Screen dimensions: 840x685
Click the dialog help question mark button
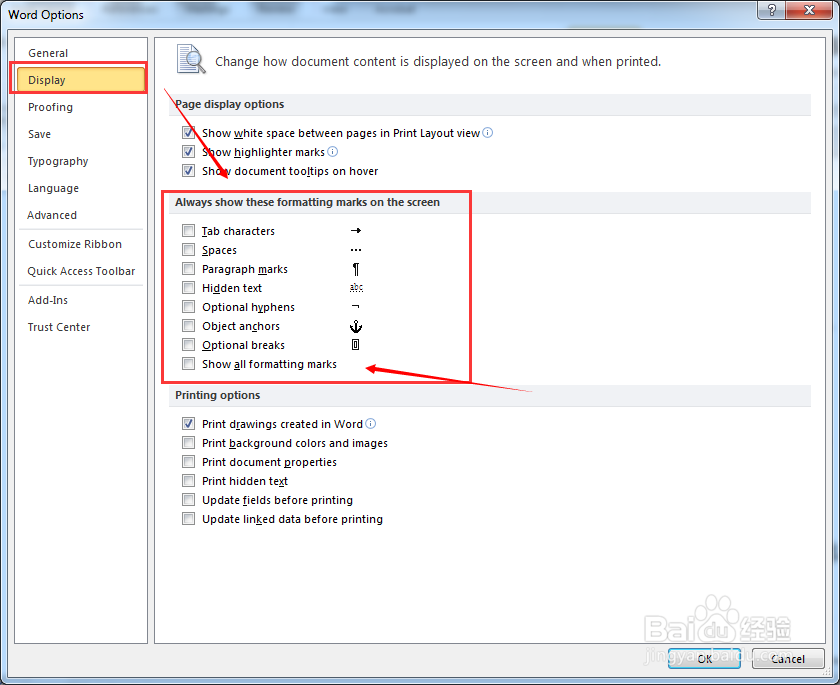pos(771,10)
